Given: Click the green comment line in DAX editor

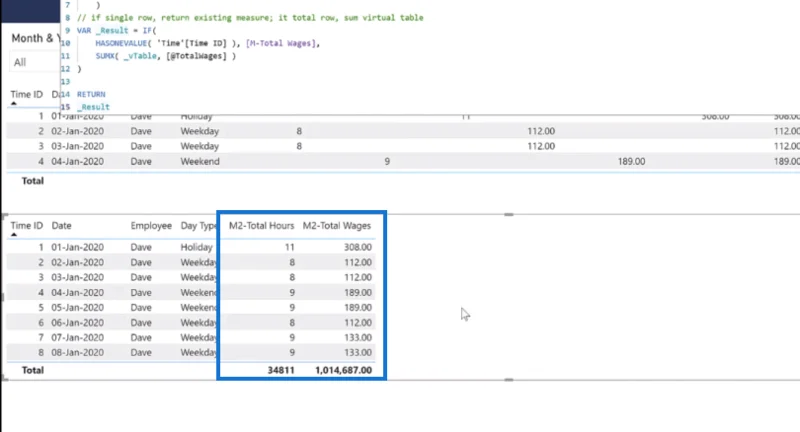Looking at the screenshot, I should [x=250, y=18].
